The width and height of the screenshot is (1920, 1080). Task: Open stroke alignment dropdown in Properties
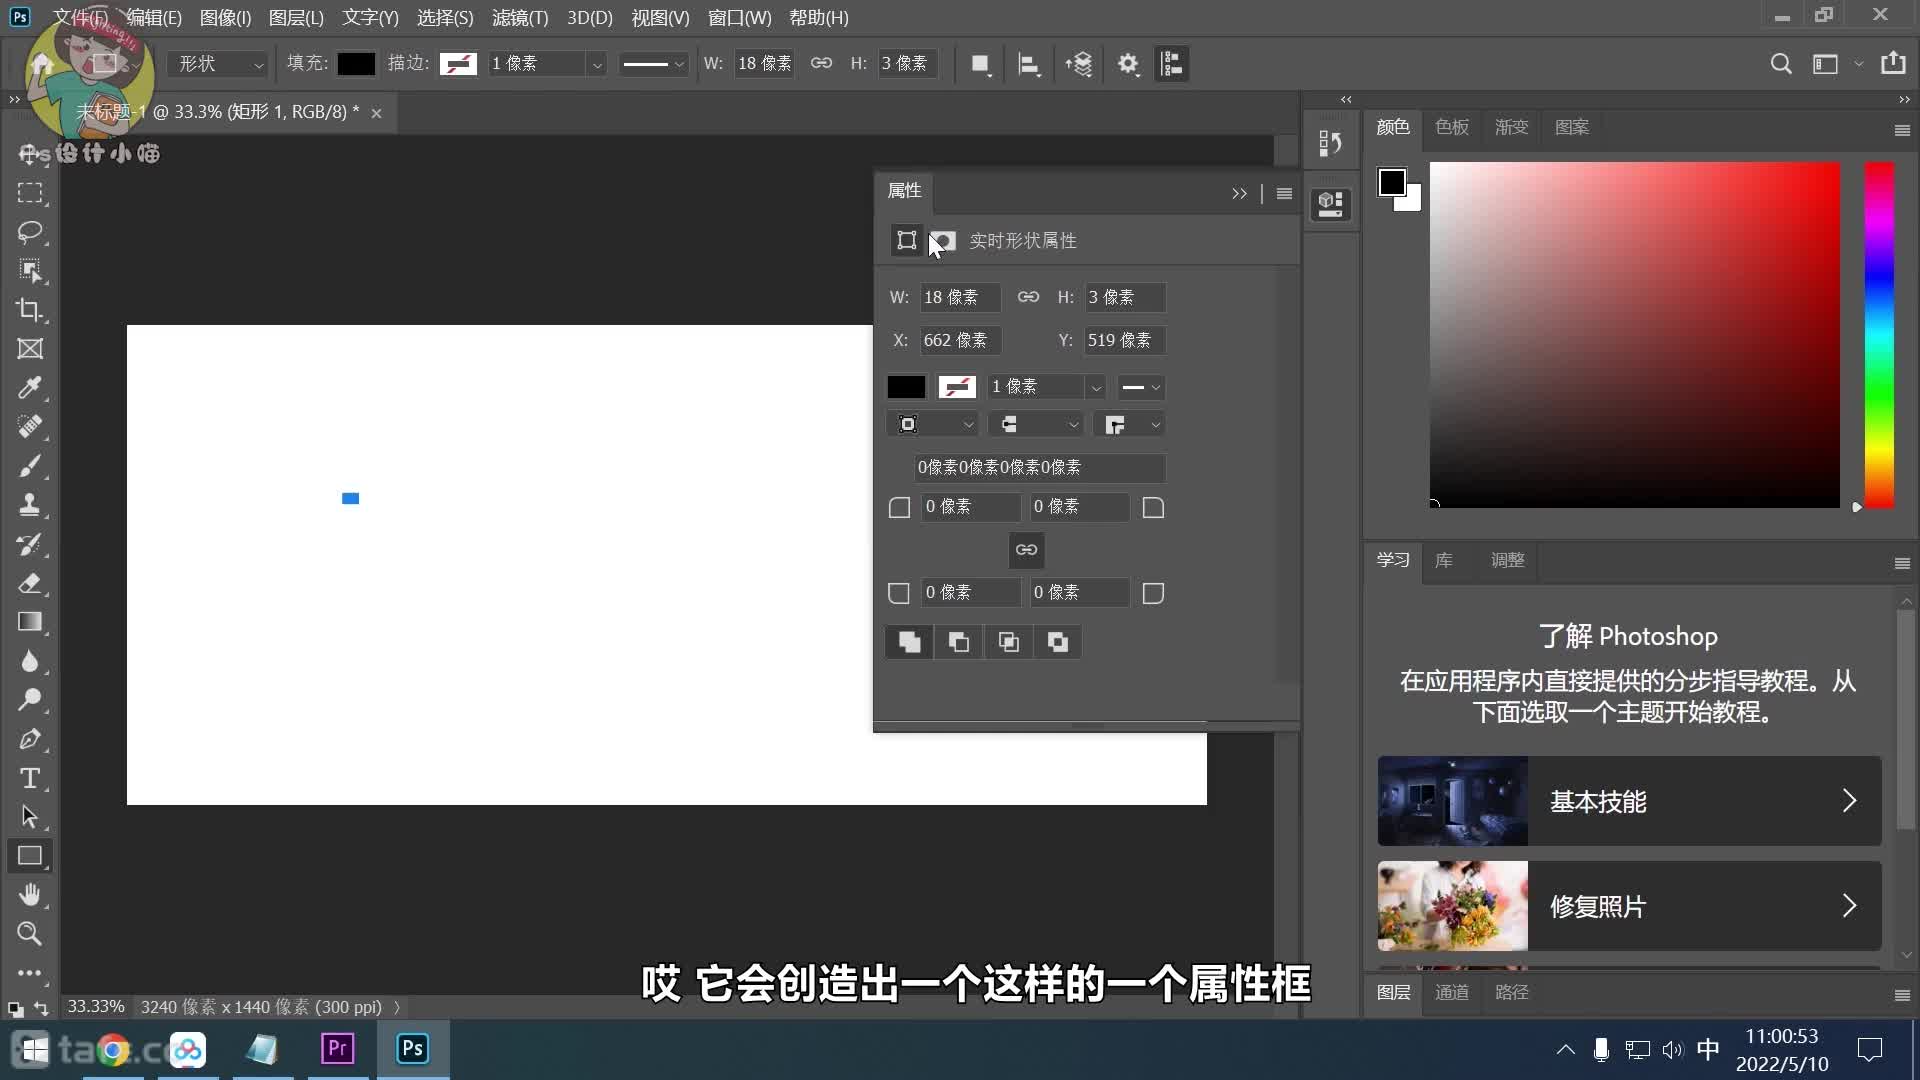coord(932,425)
